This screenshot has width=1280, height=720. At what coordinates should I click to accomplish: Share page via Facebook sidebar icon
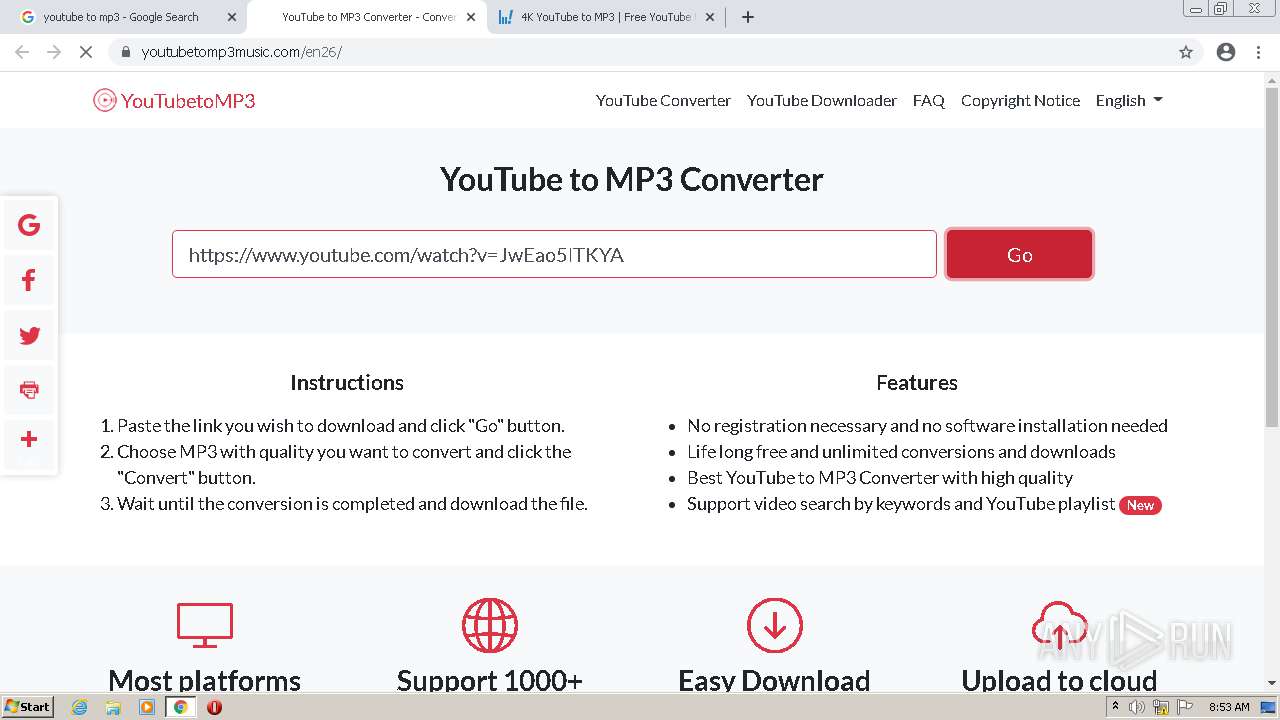(29, 281)
